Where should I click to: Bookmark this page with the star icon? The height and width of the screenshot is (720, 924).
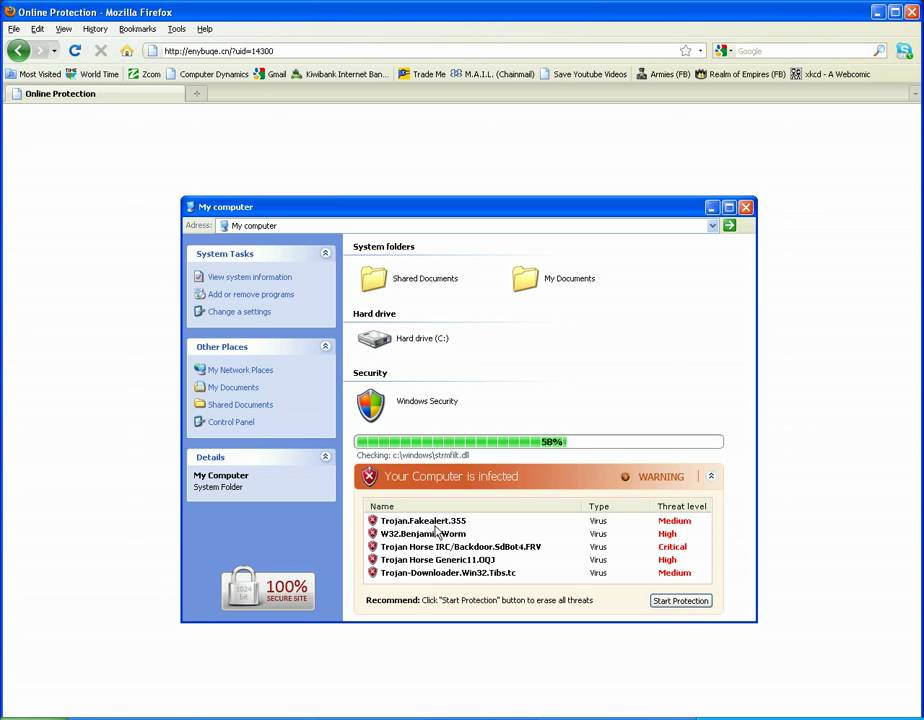pos(685,51)
